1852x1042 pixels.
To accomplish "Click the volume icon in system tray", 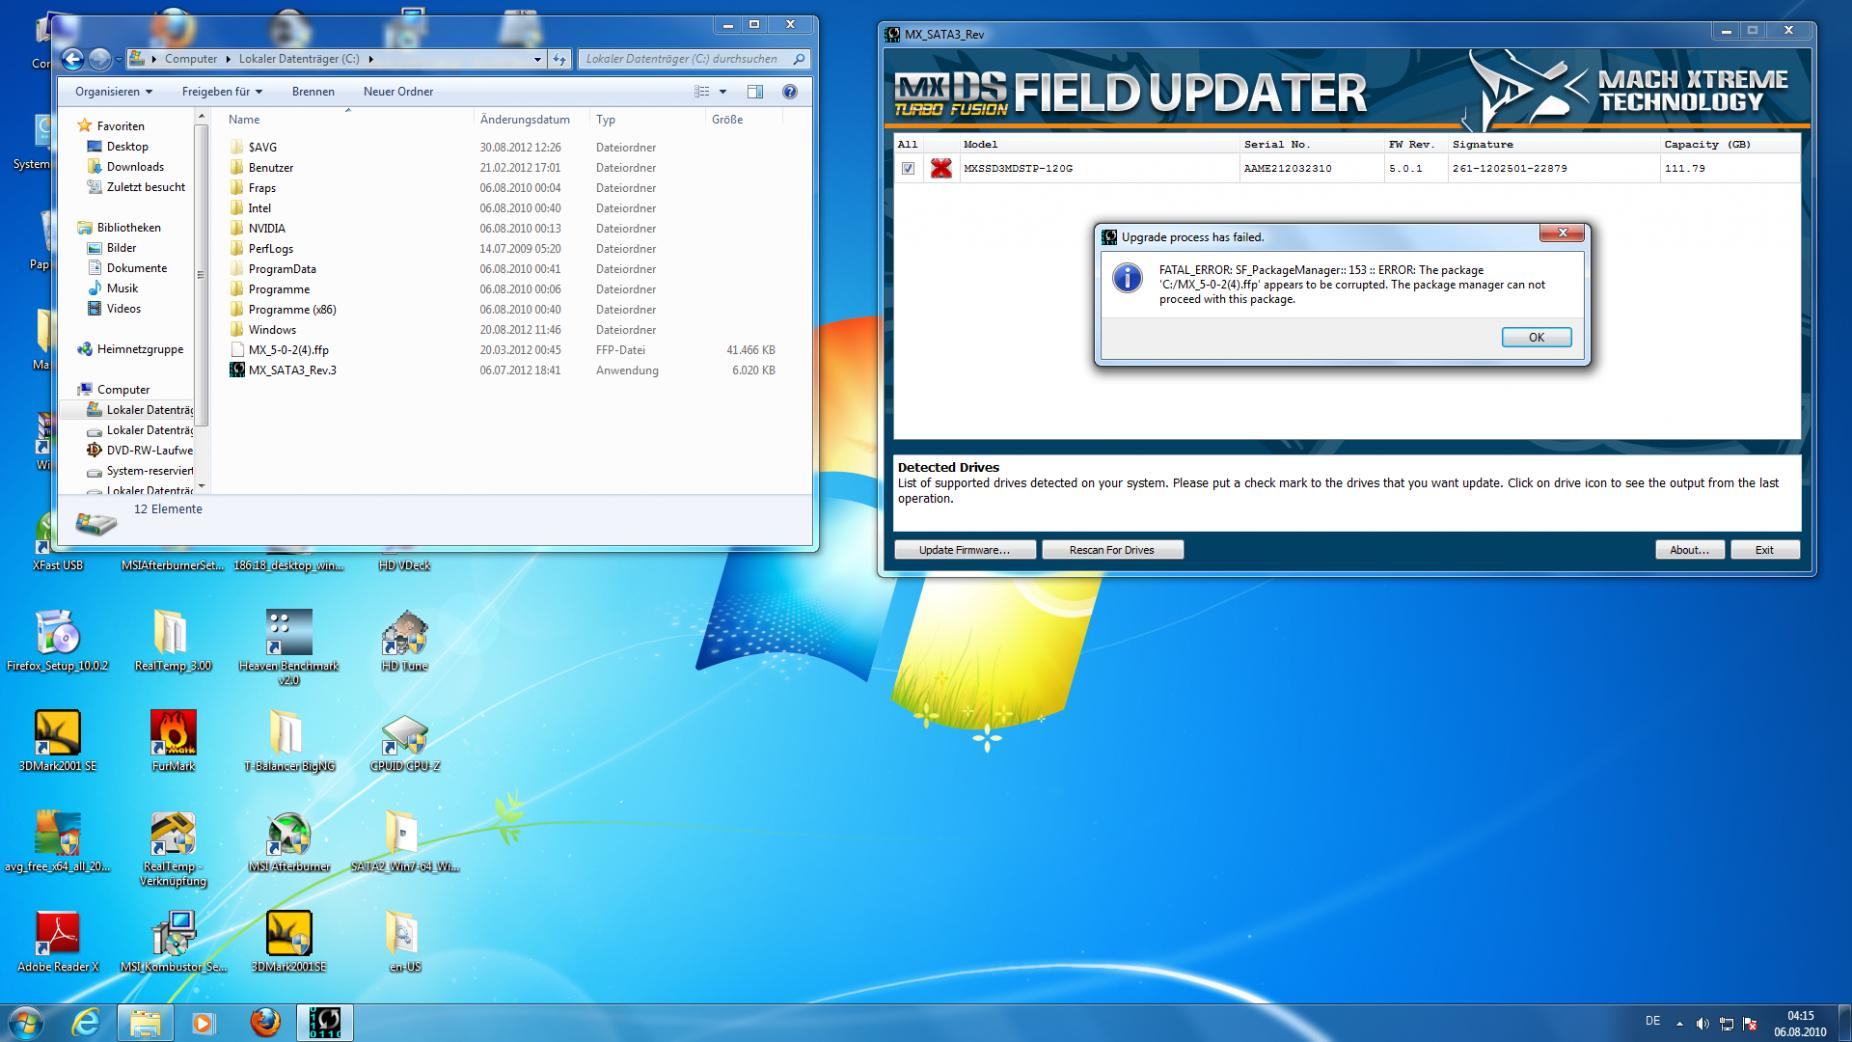I will 1702,1024.
